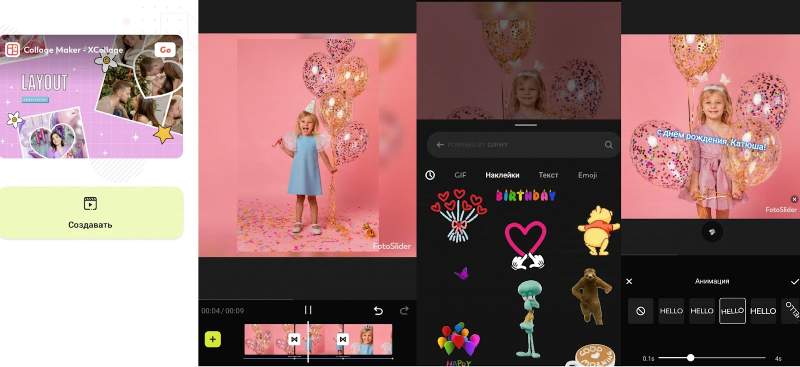800x367 pixels.
Task: Pick the colorful BIRTHDAY text sticker
Action: click(526, 195)
